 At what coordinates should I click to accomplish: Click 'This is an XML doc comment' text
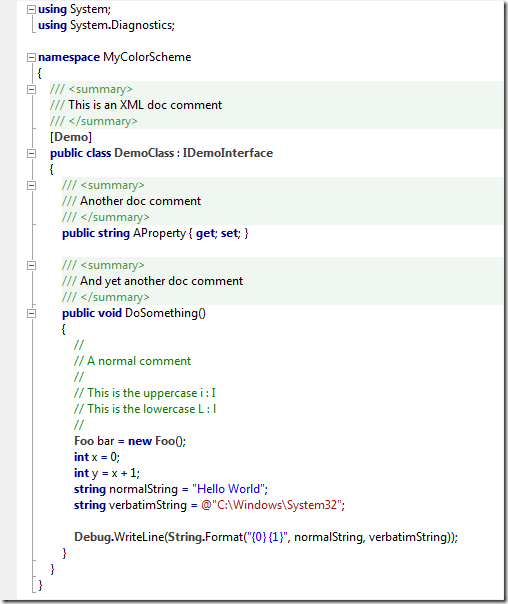coord(145,105)
